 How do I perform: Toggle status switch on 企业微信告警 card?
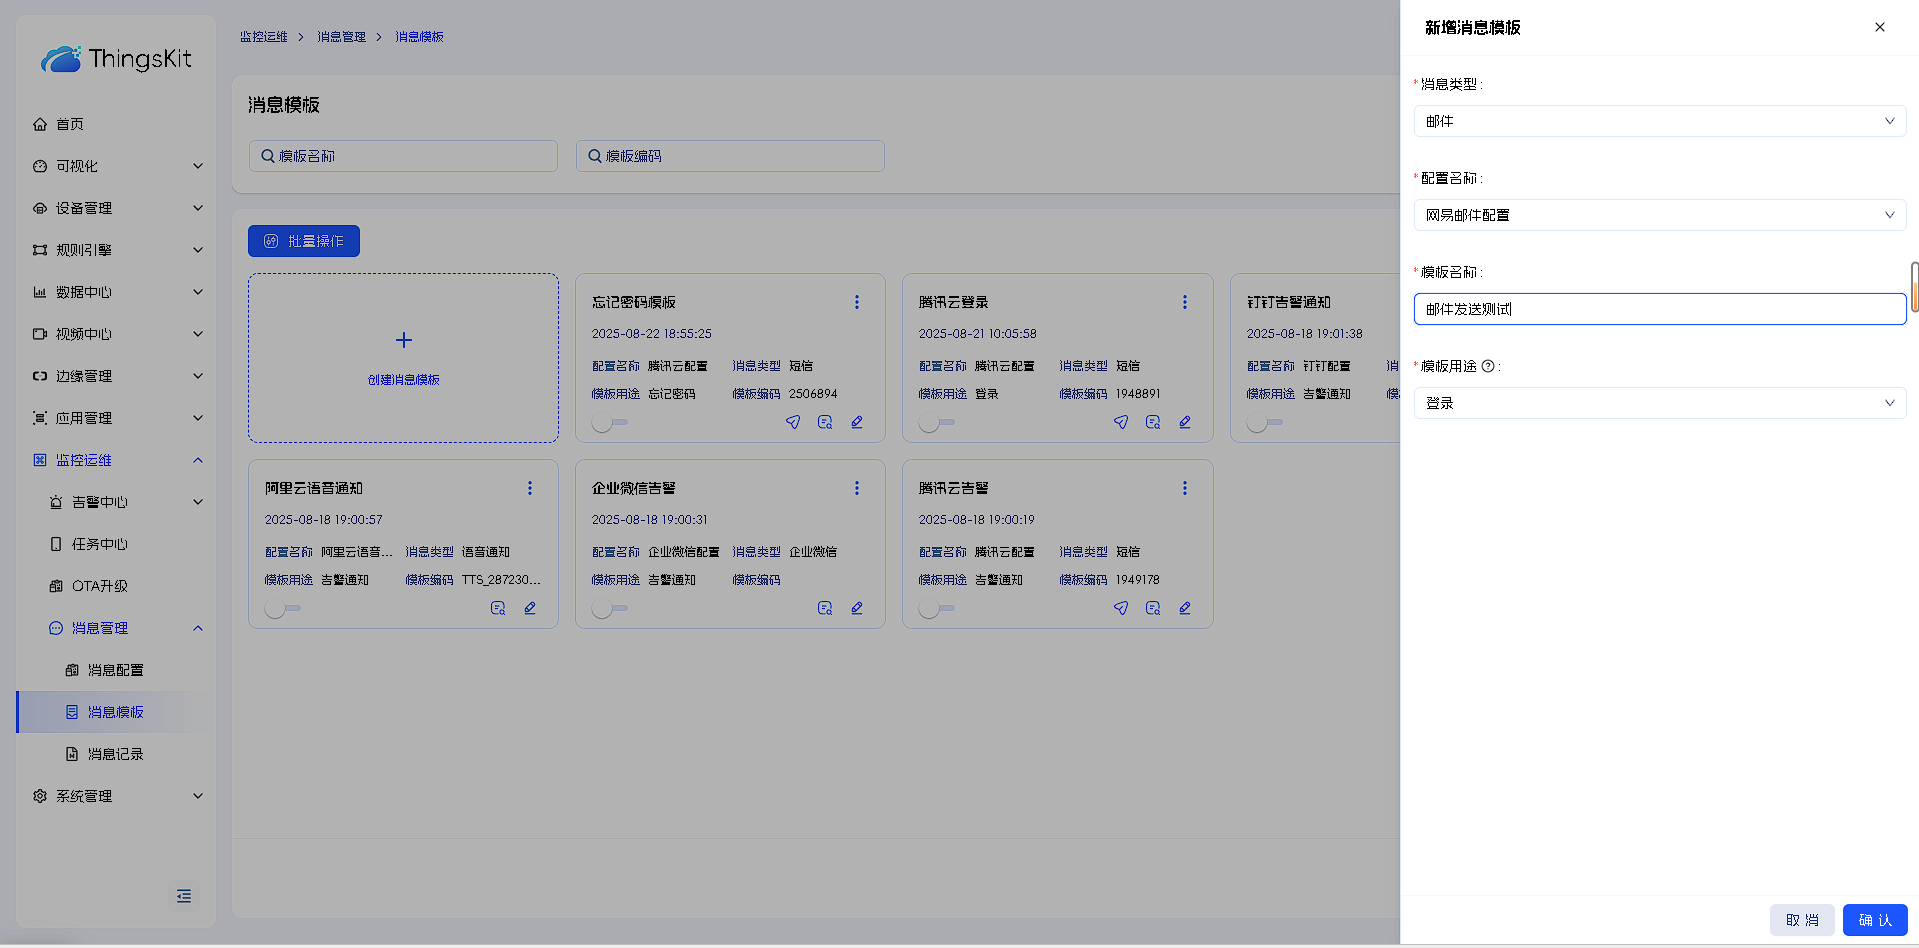click(x=609, y=609)
